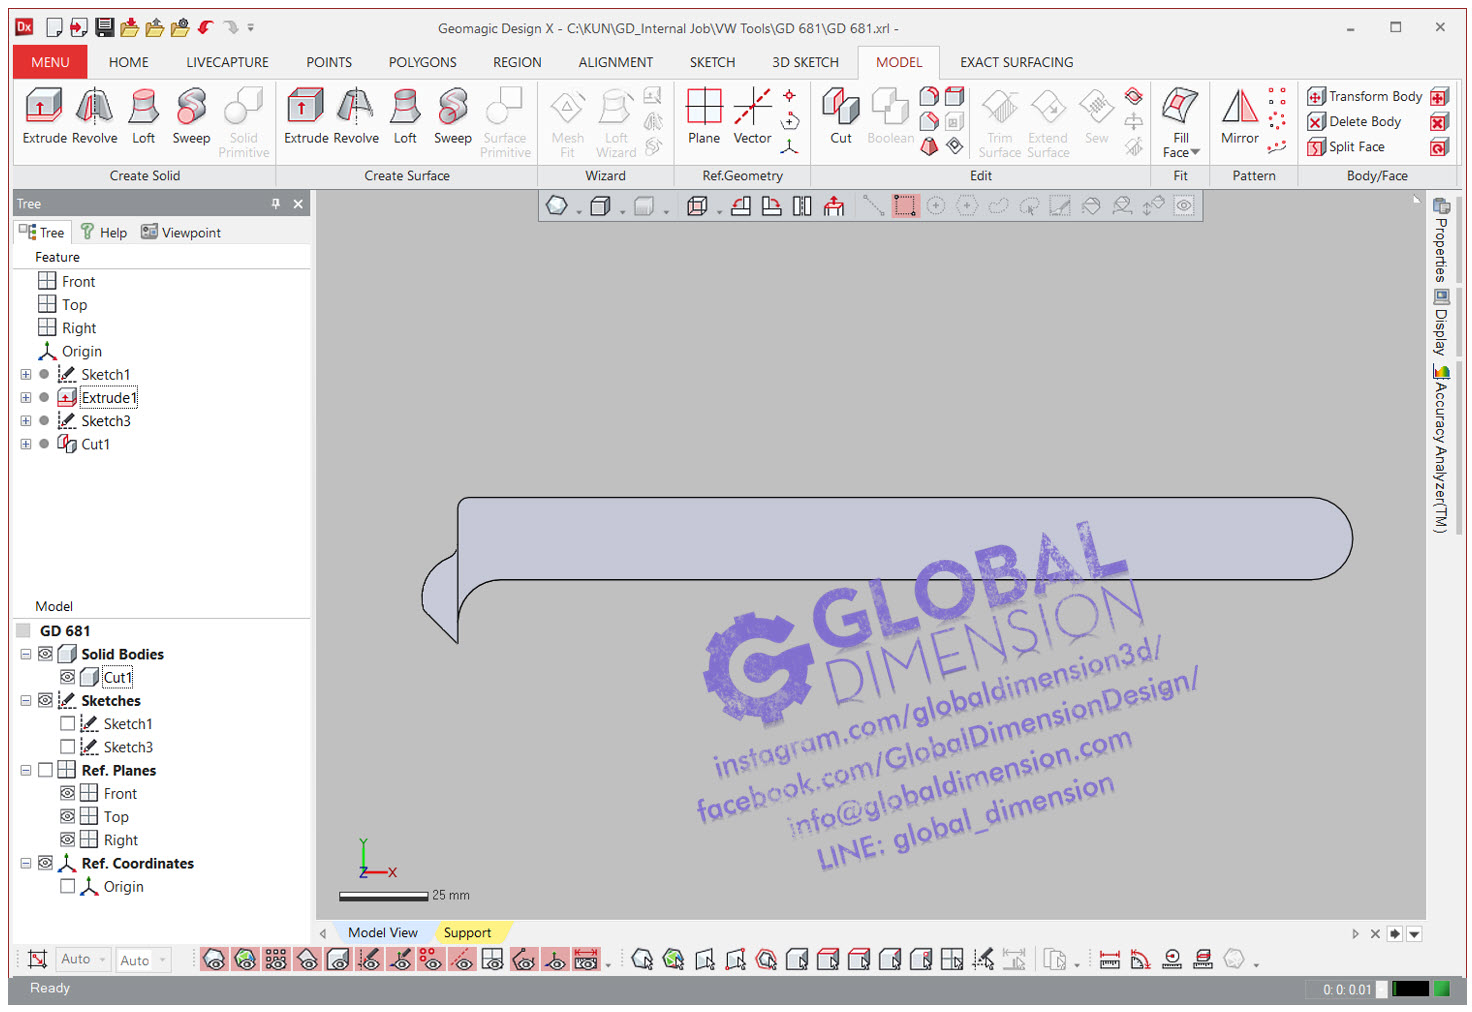Click the Revolve solid tool
1472x1012 pixels.
[95, 117]
